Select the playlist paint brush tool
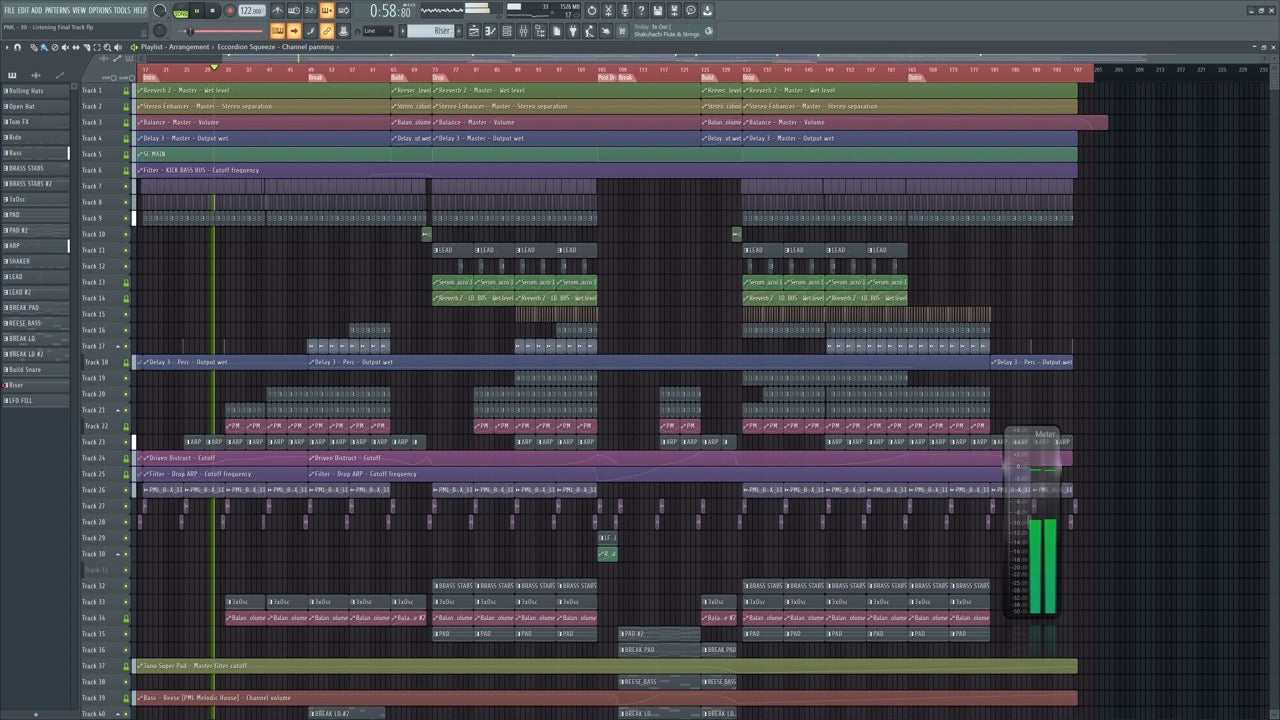The height and width of the screenshot is (720, 1280). [x=44, y=48]
